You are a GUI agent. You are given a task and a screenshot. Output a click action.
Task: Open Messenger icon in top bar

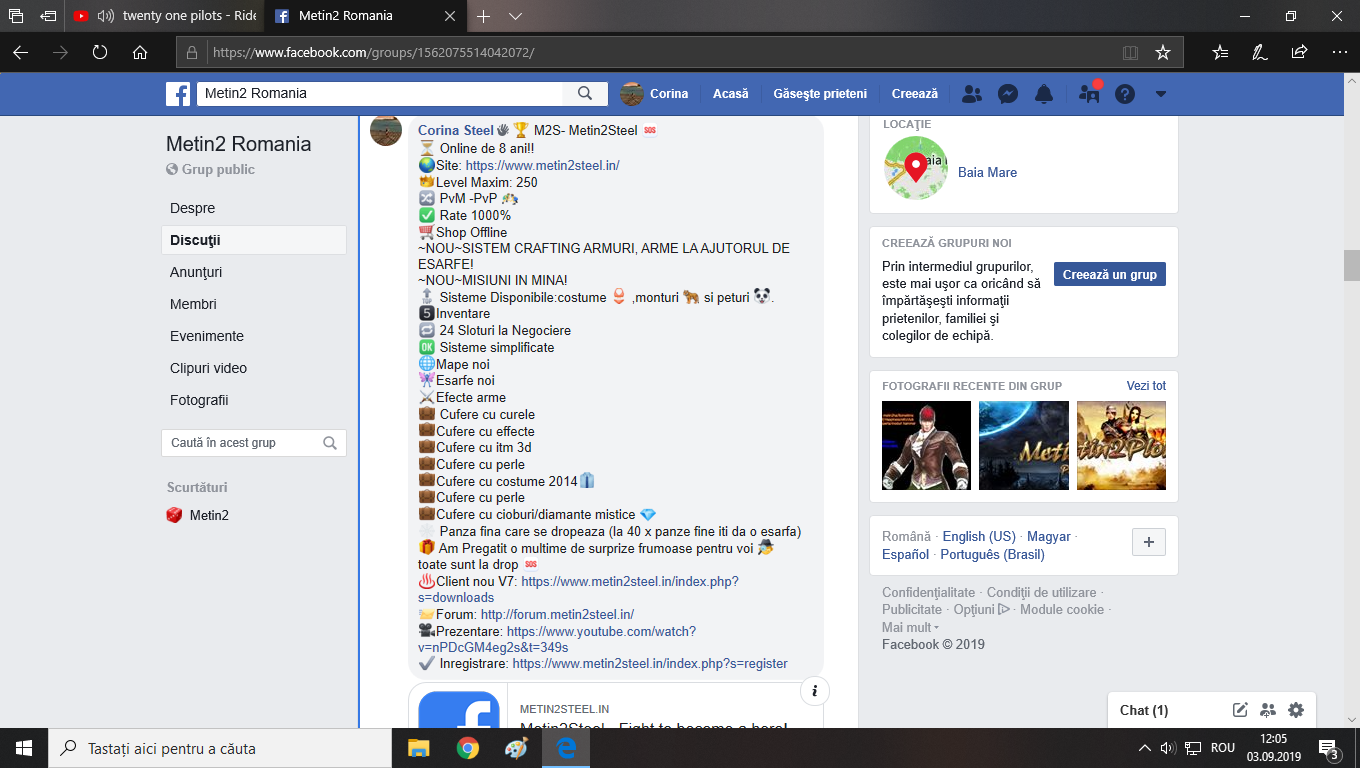1008,94
